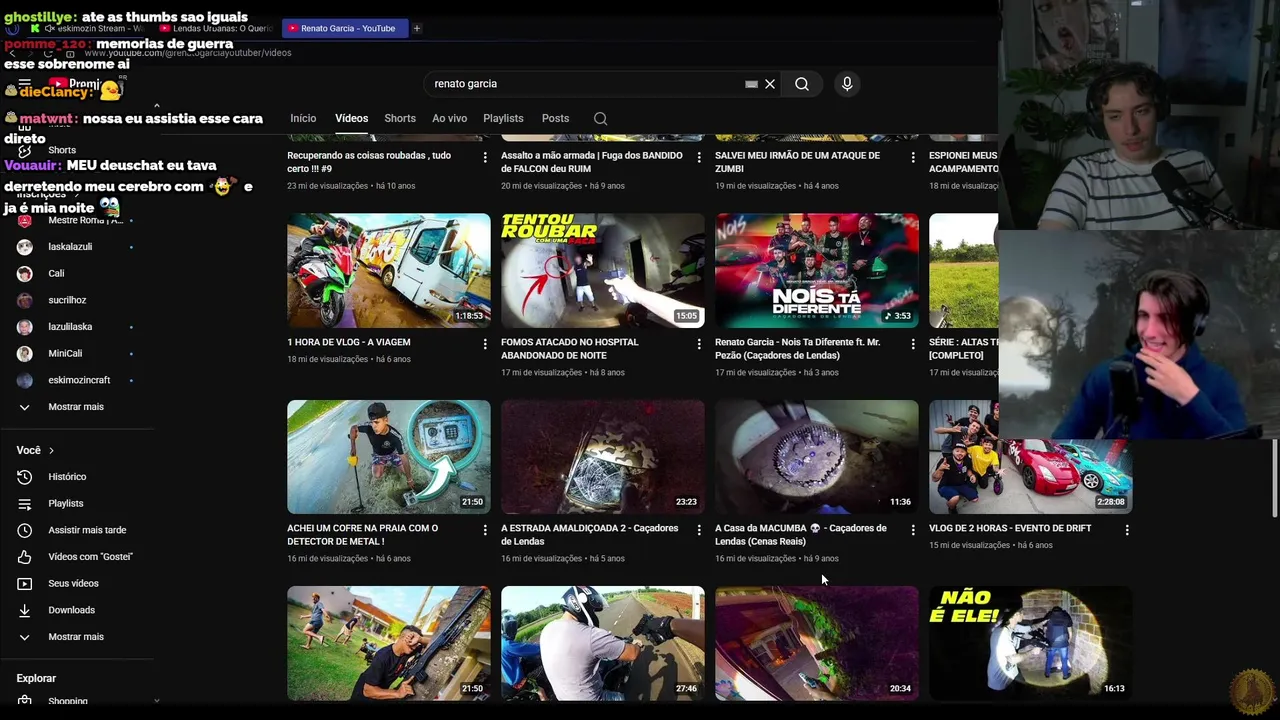Image resolution: width=1280 pixels, height=720 pixels.
Task: Play the NOIS TA DIFERENTE thumbnail
Action: pos(817,270)
